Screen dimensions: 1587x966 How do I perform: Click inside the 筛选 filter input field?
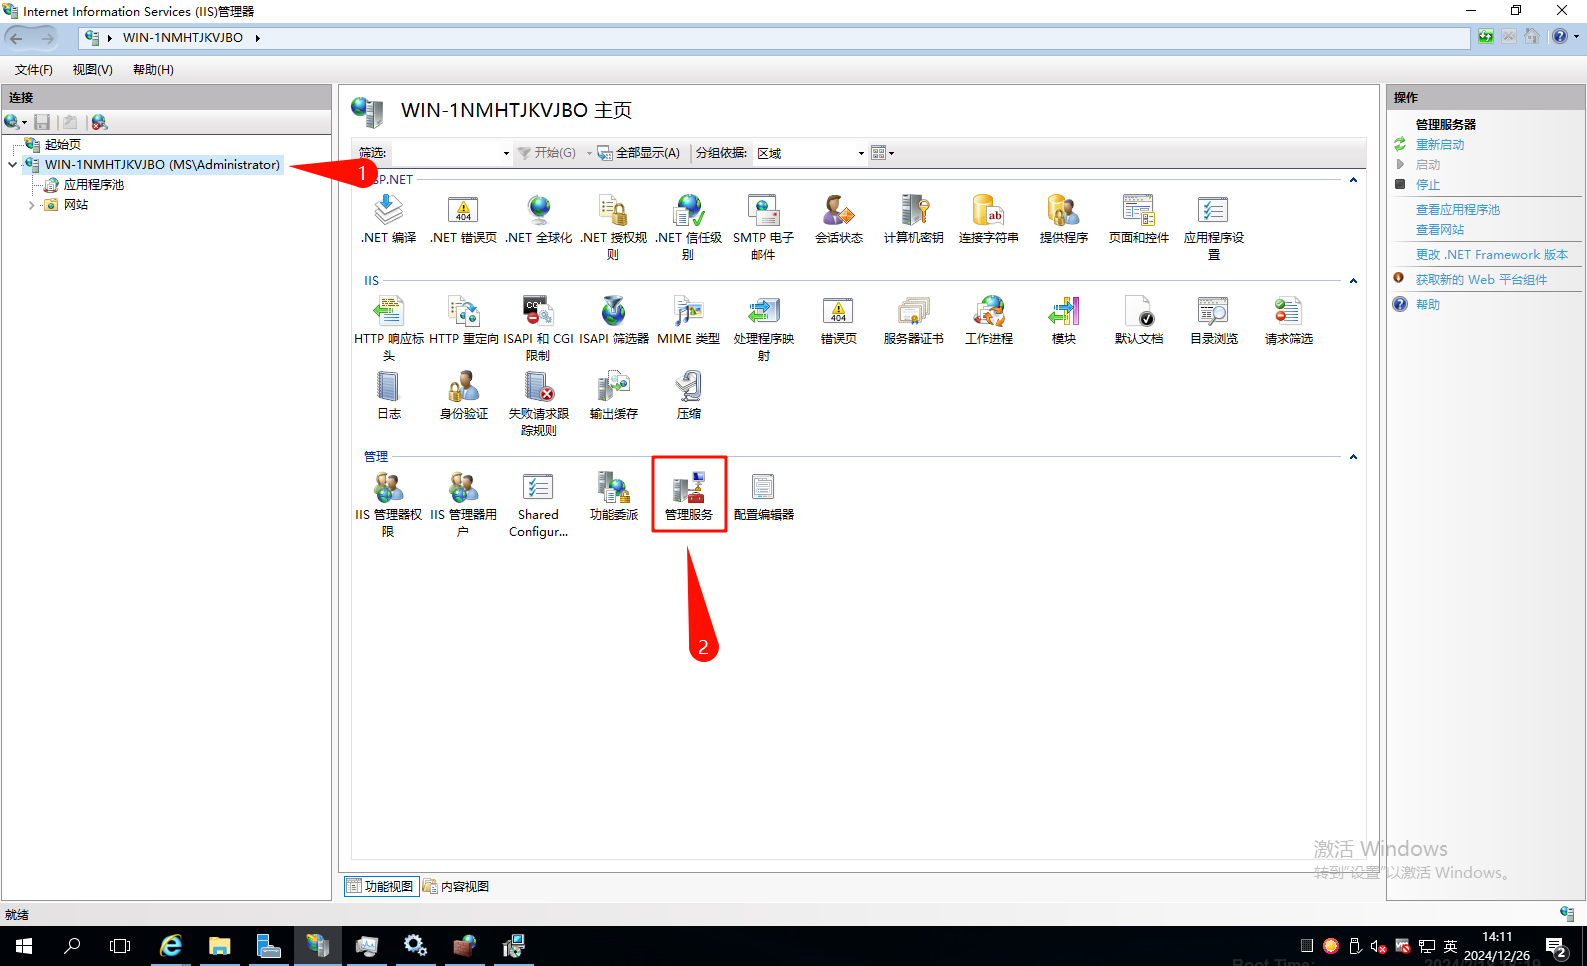pos(450,153)
